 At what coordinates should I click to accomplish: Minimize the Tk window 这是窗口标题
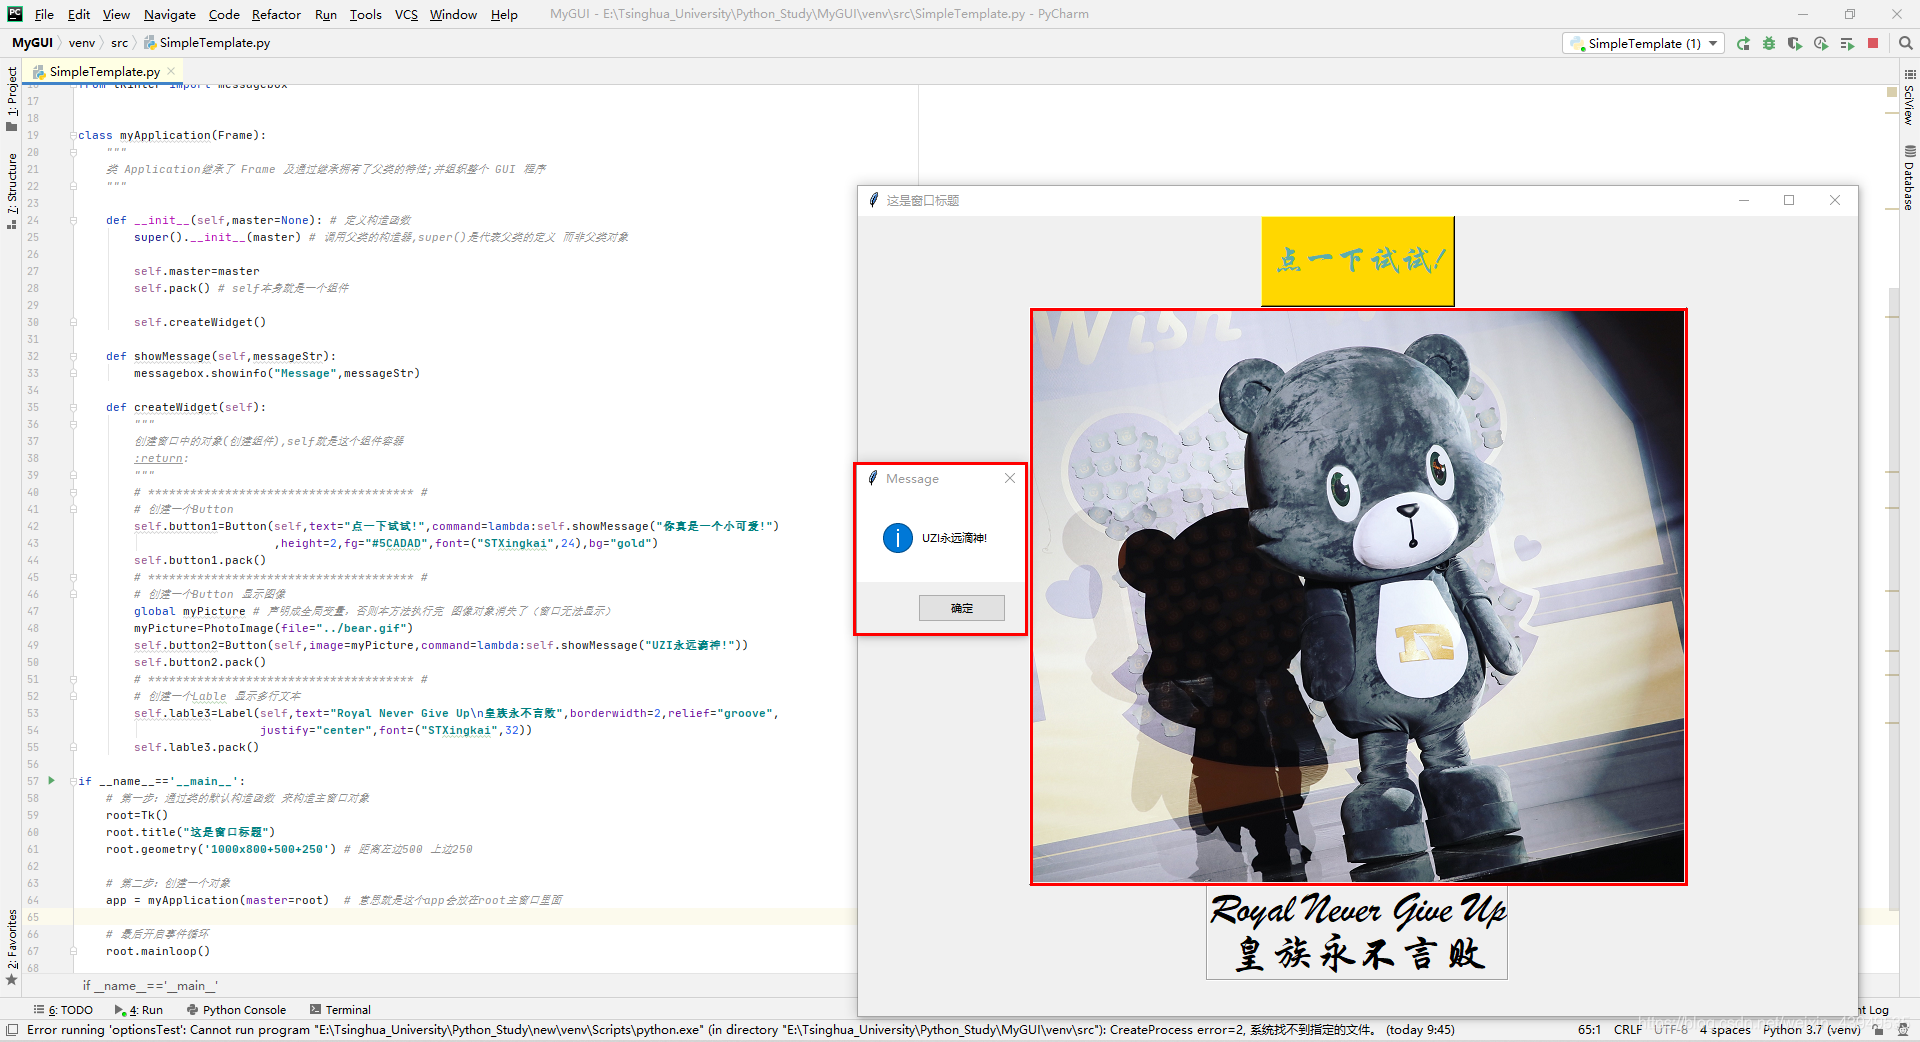1743,200
